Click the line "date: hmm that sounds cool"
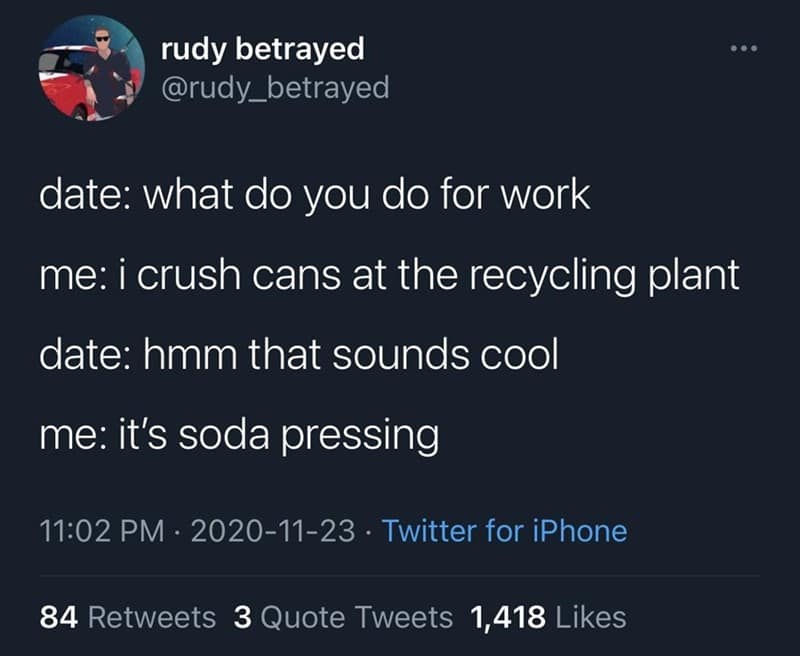800x656 pixels. 297,356
